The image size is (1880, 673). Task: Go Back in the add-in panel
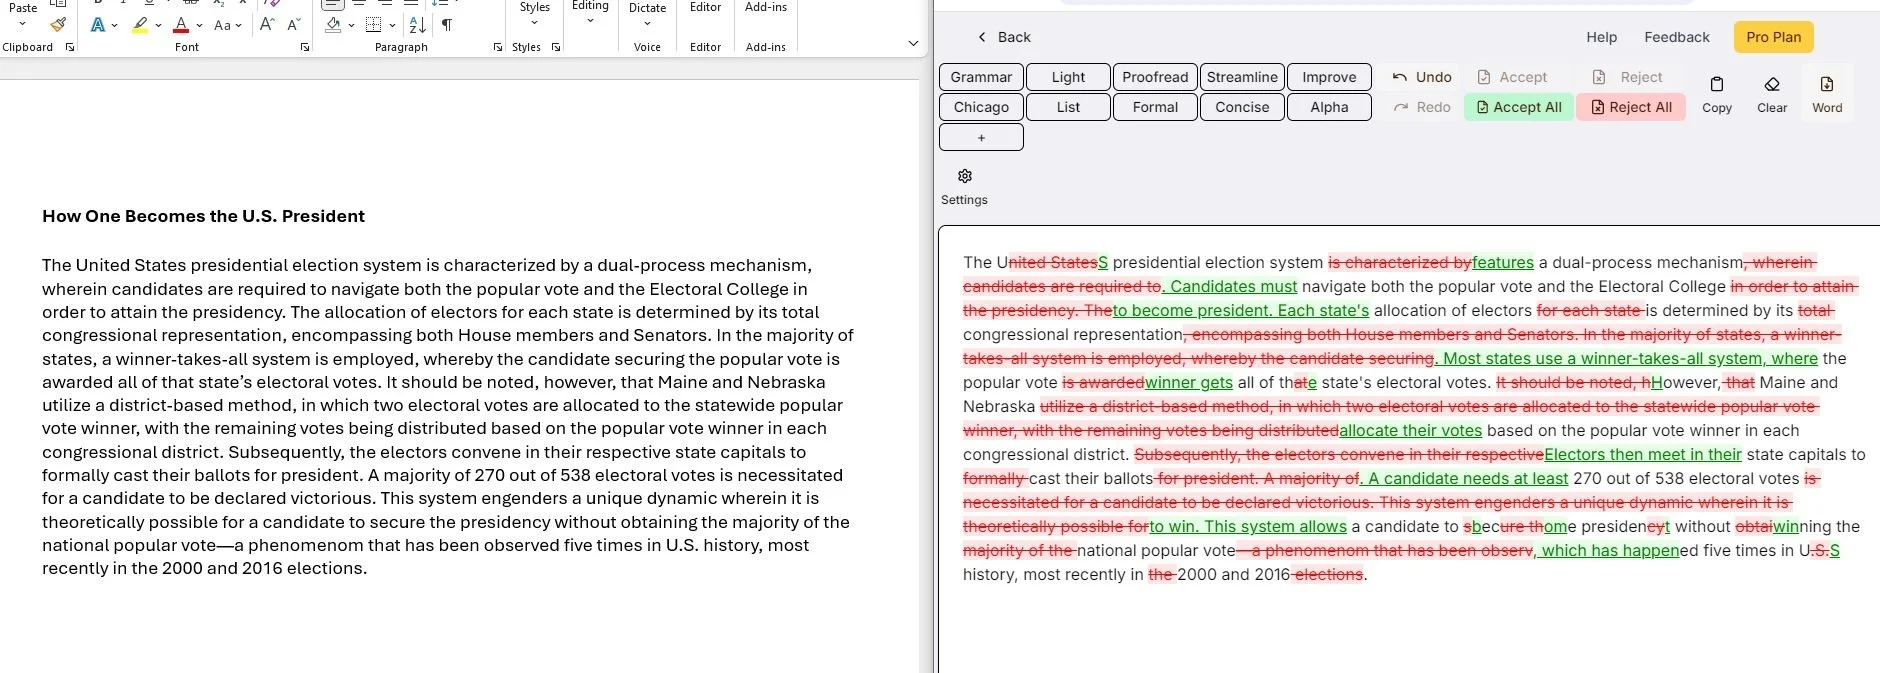click(1004, 37)
